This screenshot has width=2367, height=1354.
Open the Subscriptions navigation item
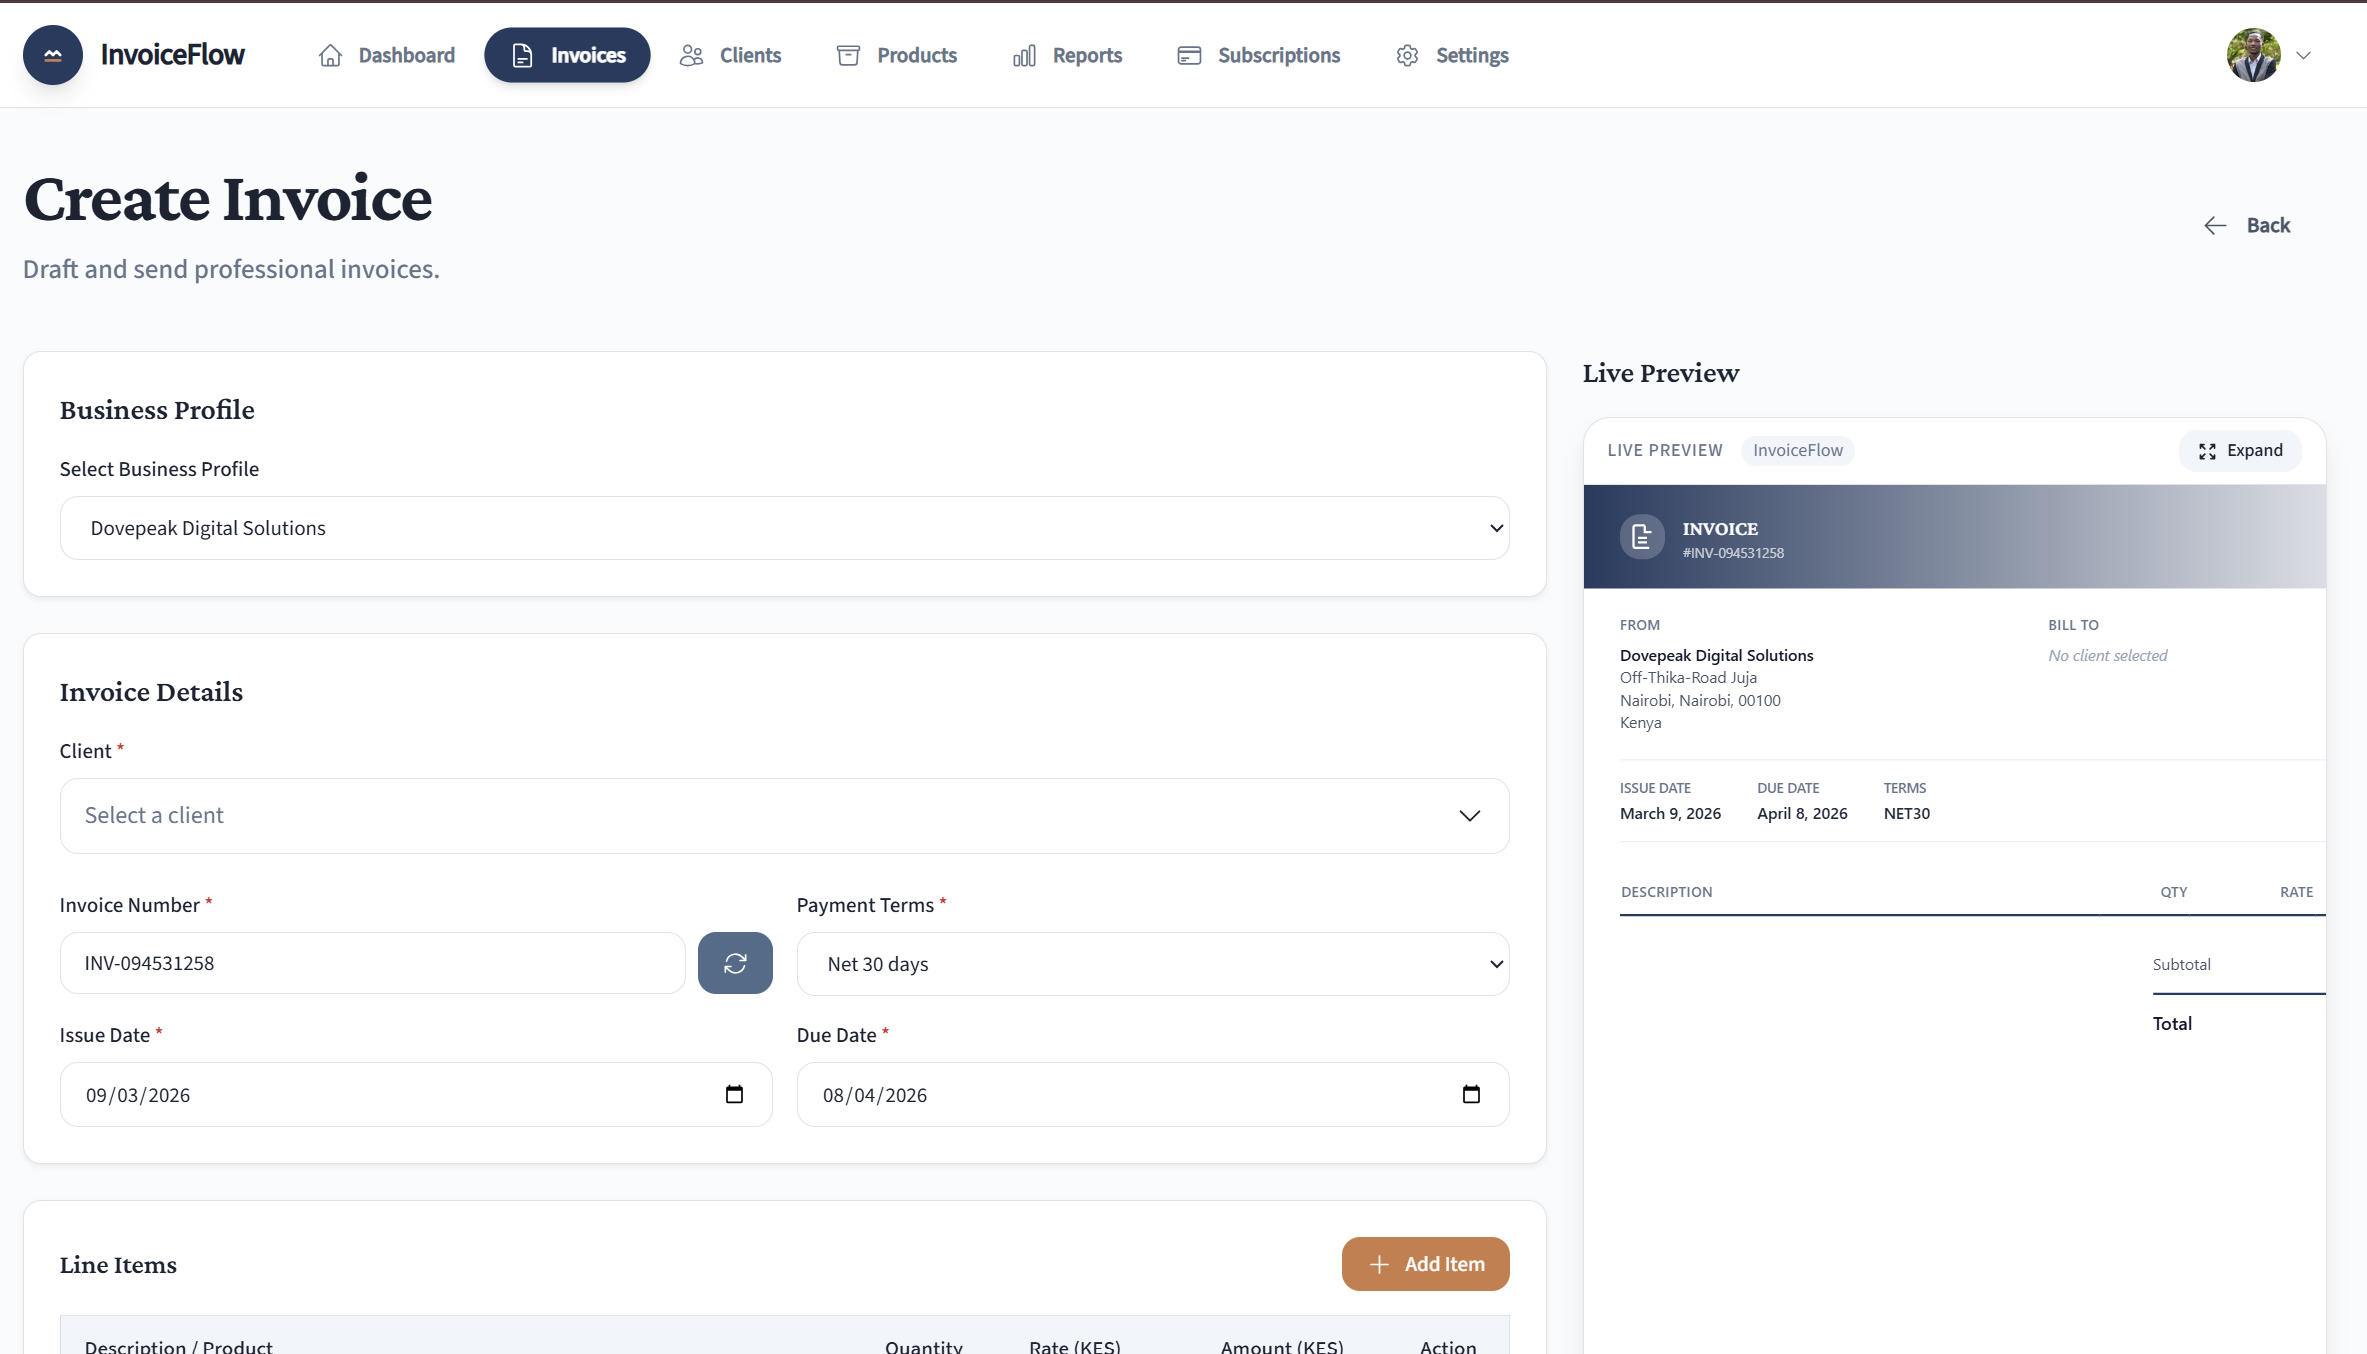[x=1259, y=56]
